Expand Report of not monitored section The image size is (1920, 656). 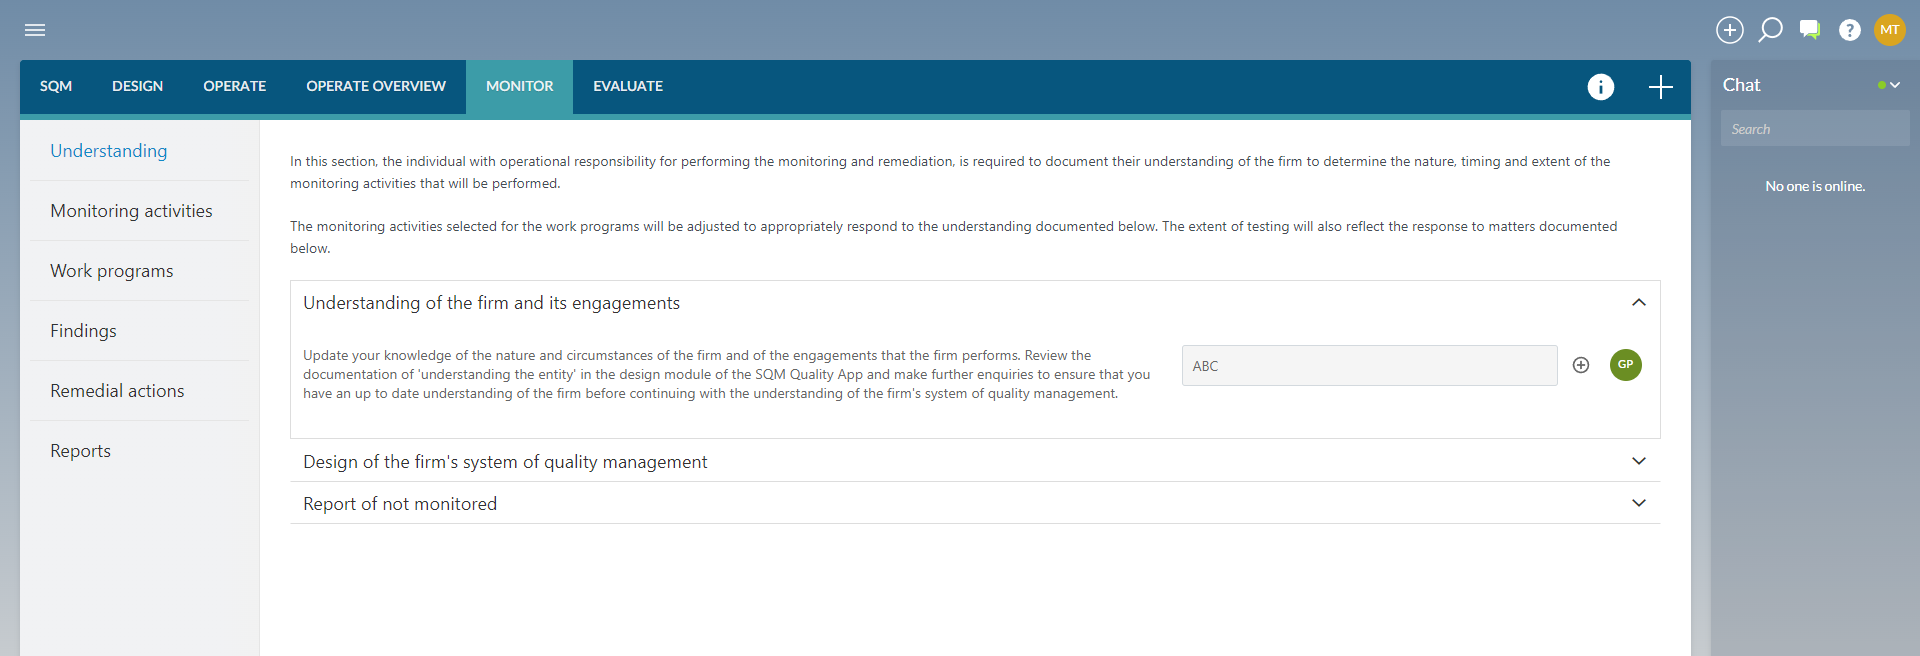tap(1638, 503)
